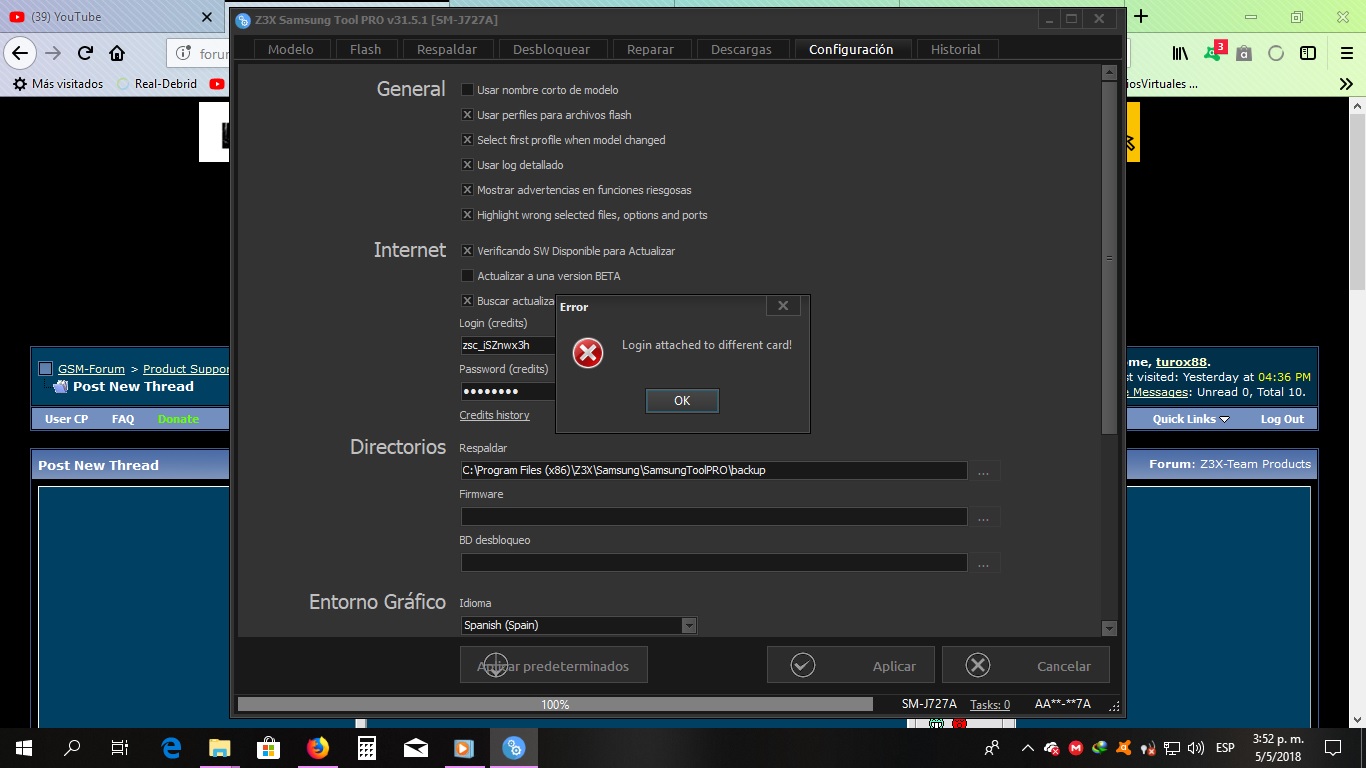
Task: Show hidden system tray icons
Action: click(1027, 747)
